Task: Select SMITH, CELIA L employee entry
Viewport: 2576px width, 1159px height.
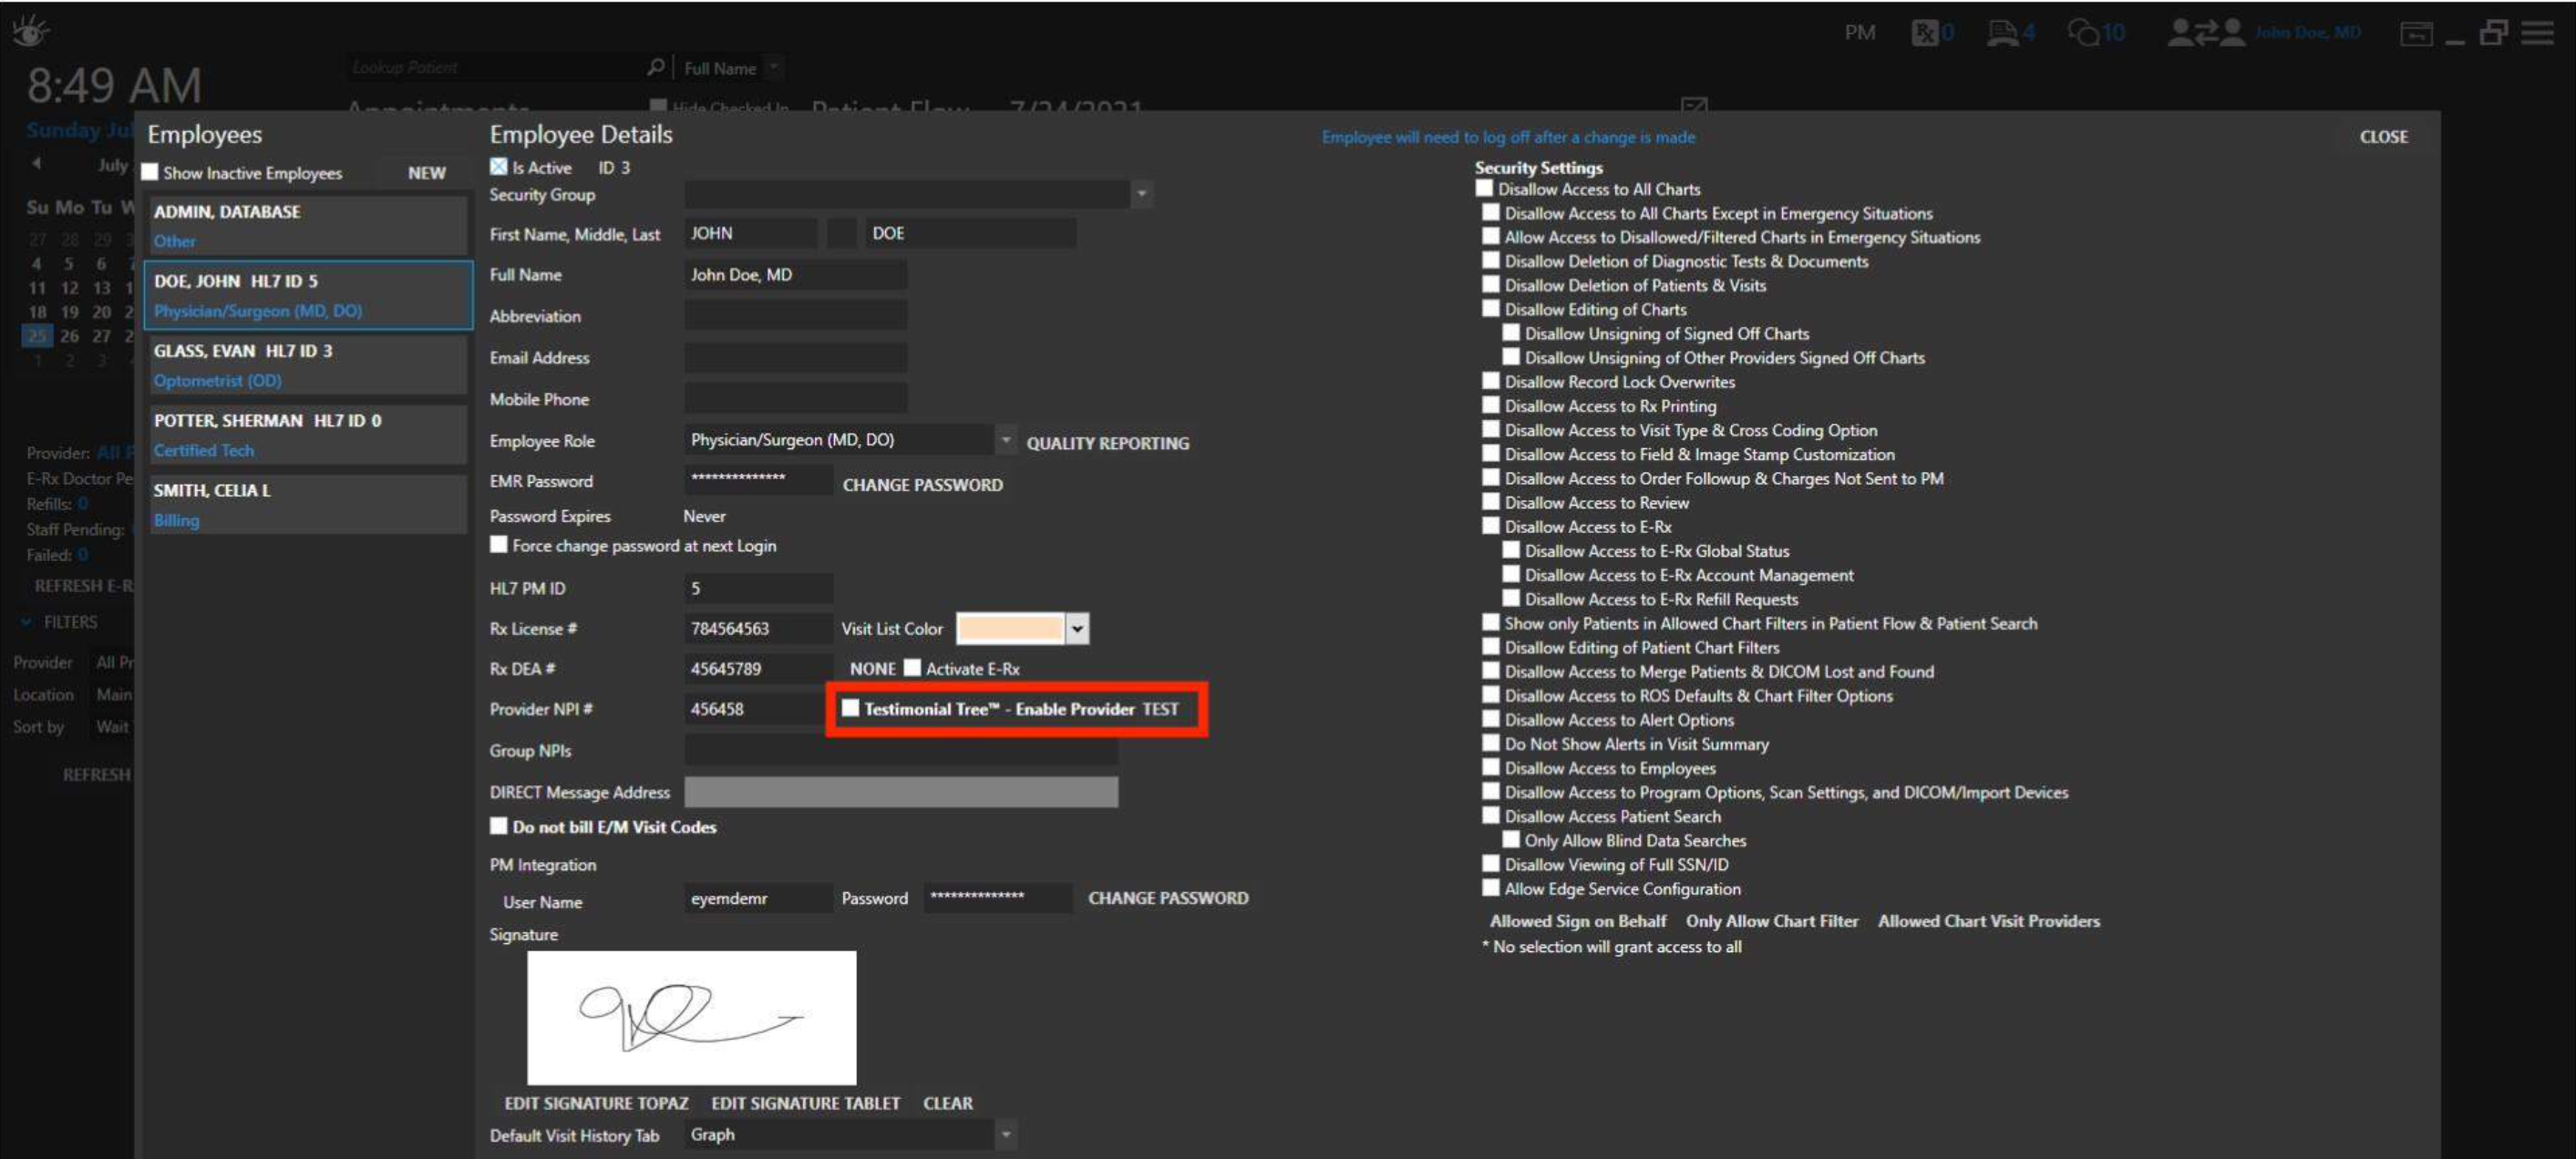Action: tap(308, 504)
